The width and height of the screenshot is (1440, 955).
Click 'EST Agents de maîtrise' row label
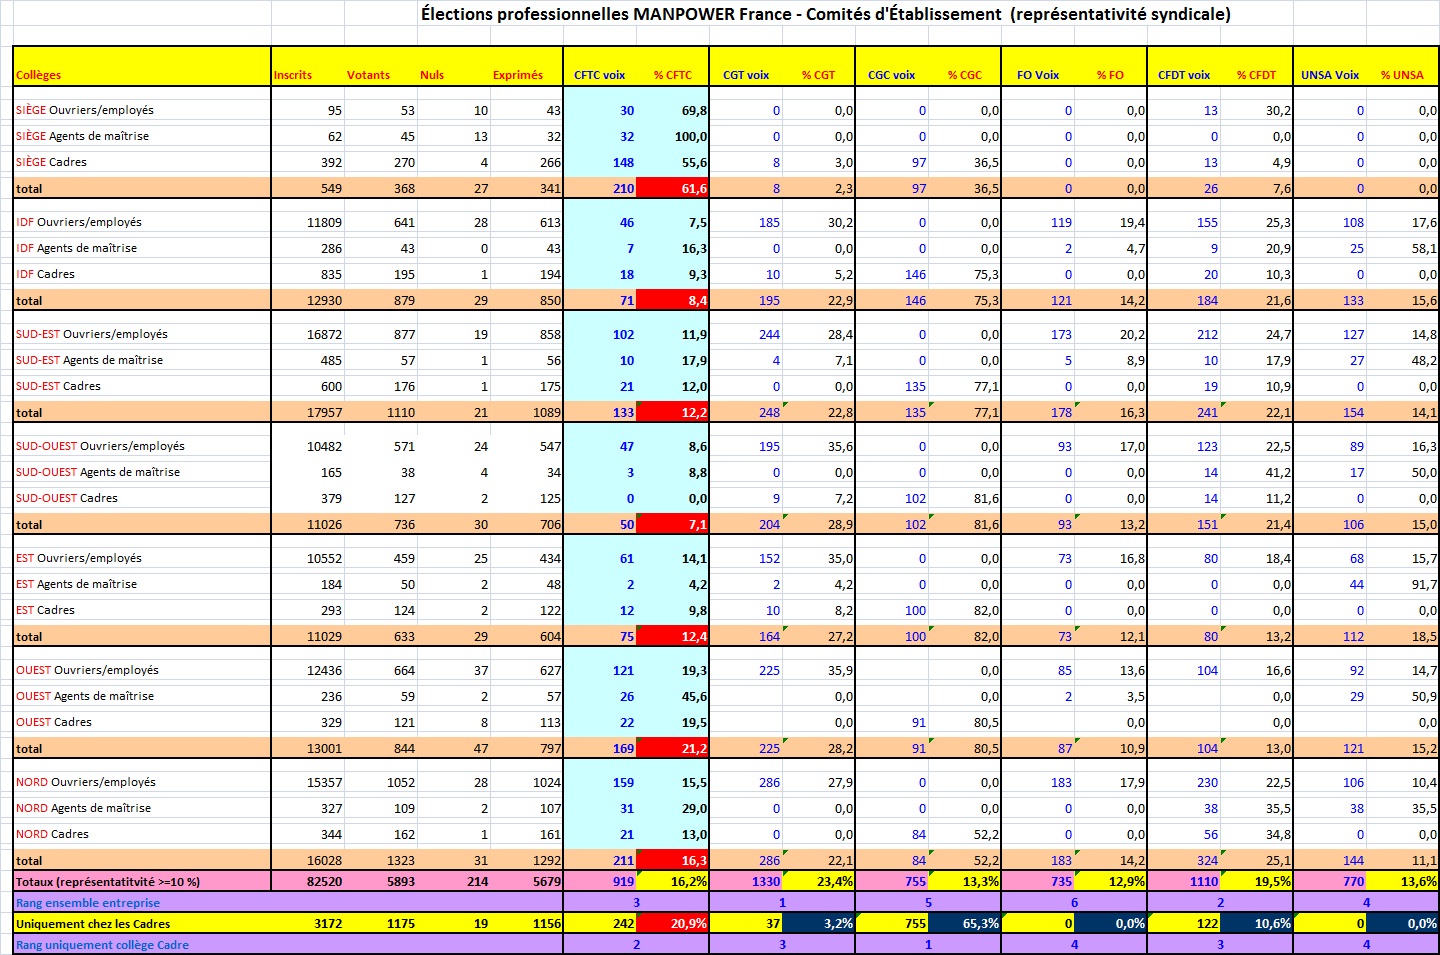pos(77,584)
